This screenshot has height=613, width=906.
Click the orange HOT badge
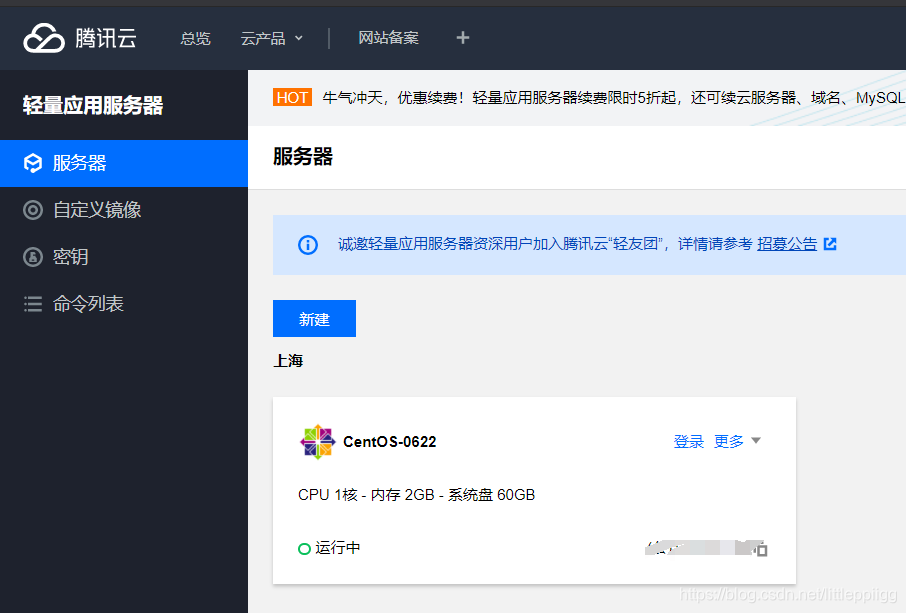(292, 98)
